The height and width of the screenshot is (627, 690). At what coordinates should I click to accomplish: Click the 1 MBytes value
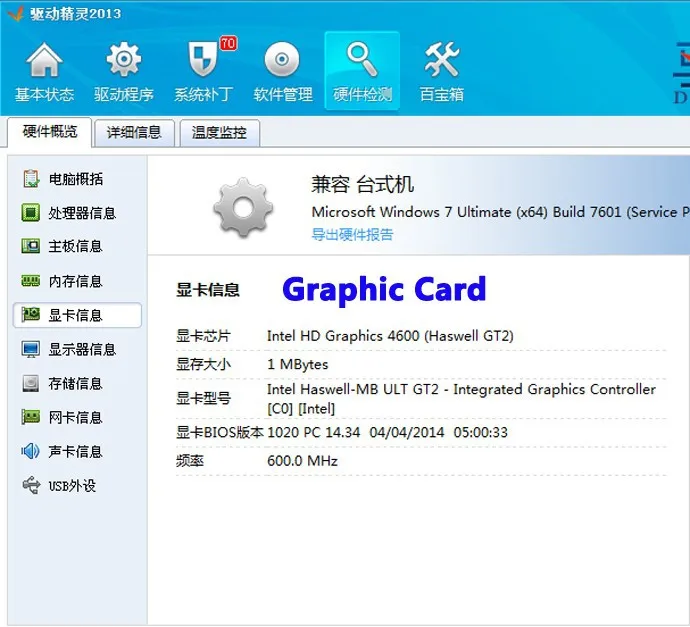coord(297,364)
